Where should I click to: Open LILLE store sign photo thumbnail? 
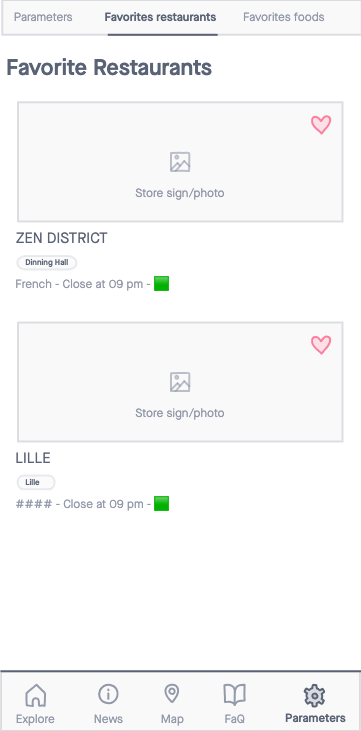point(180,382)
